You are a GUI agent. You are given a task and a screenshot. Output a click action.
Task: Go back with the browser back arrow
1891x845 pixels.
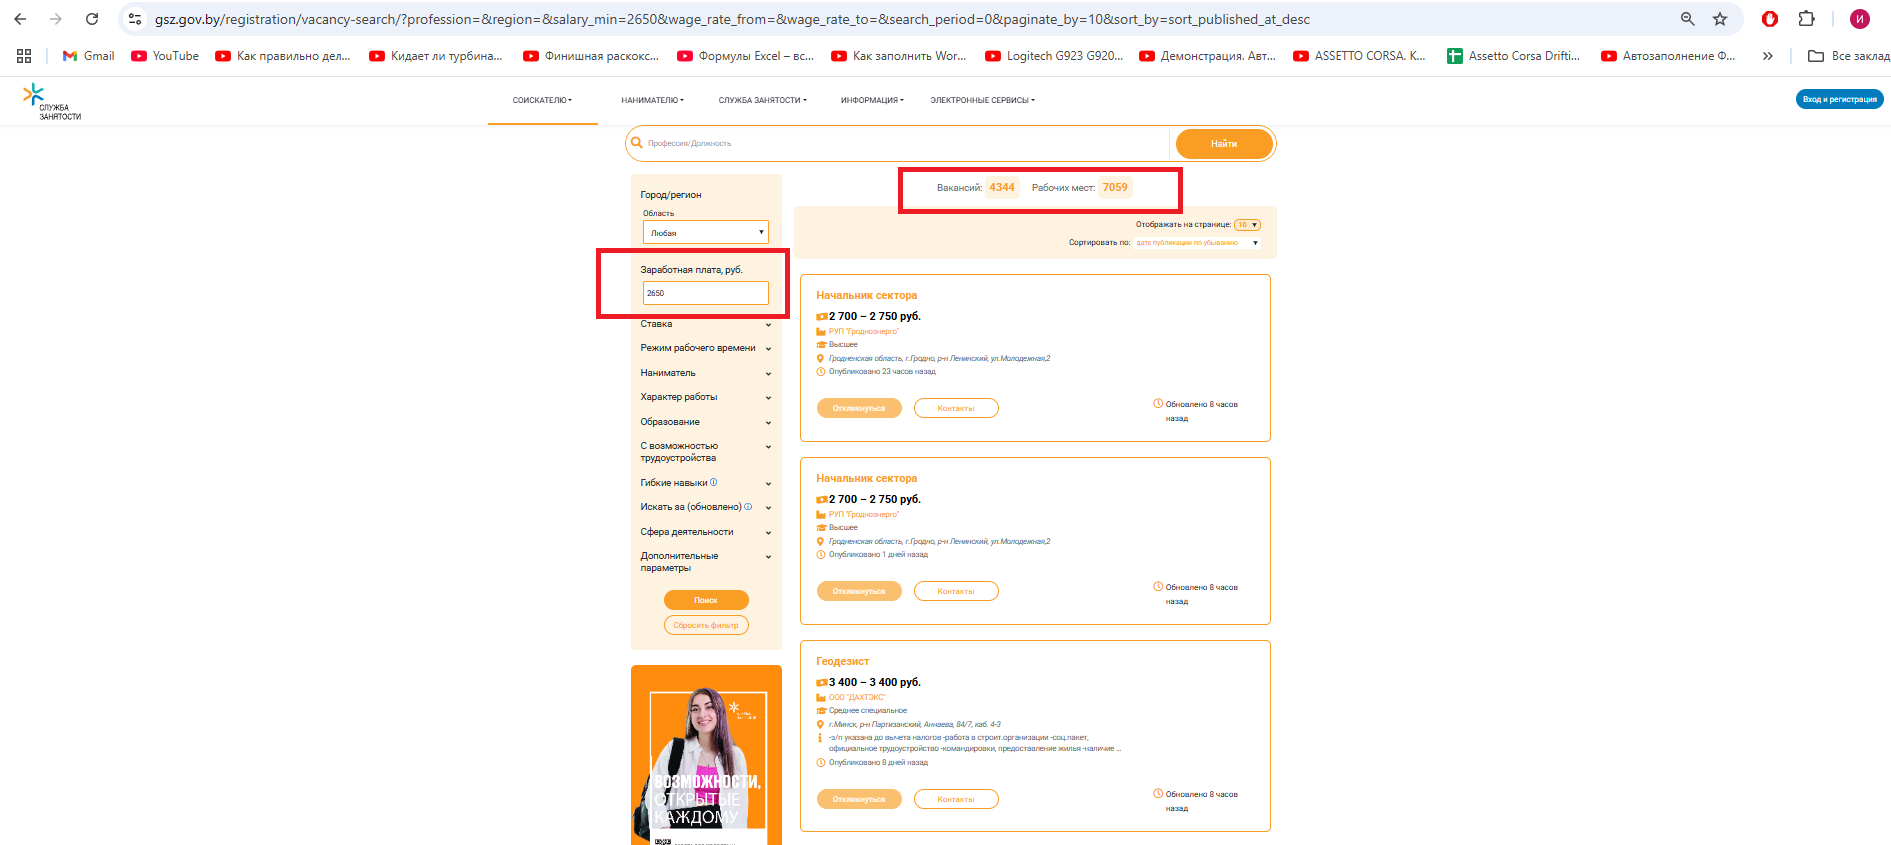(x=20, y=19)
